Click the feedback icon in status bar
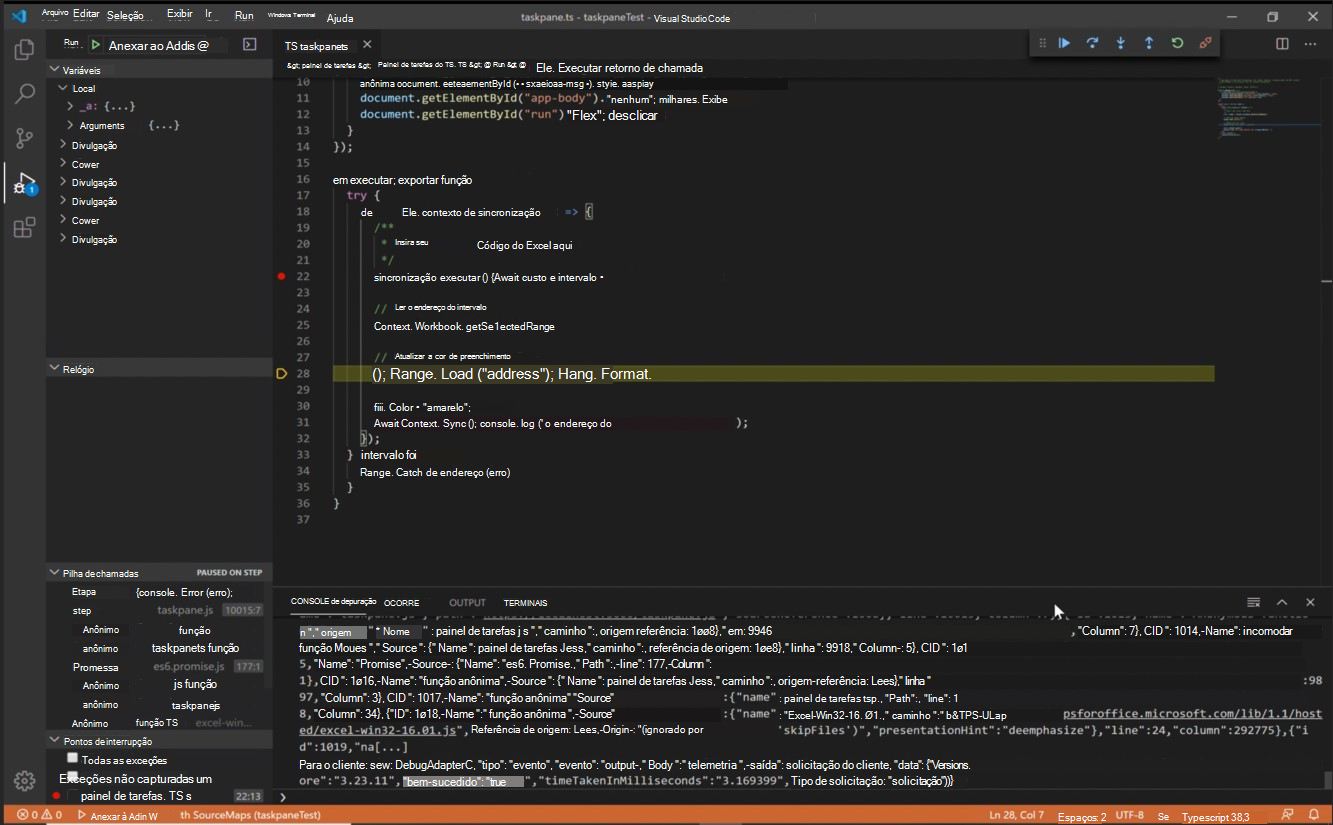Image resolution: width=1333 pixels, height=825 pixels. coord(1287,815)
